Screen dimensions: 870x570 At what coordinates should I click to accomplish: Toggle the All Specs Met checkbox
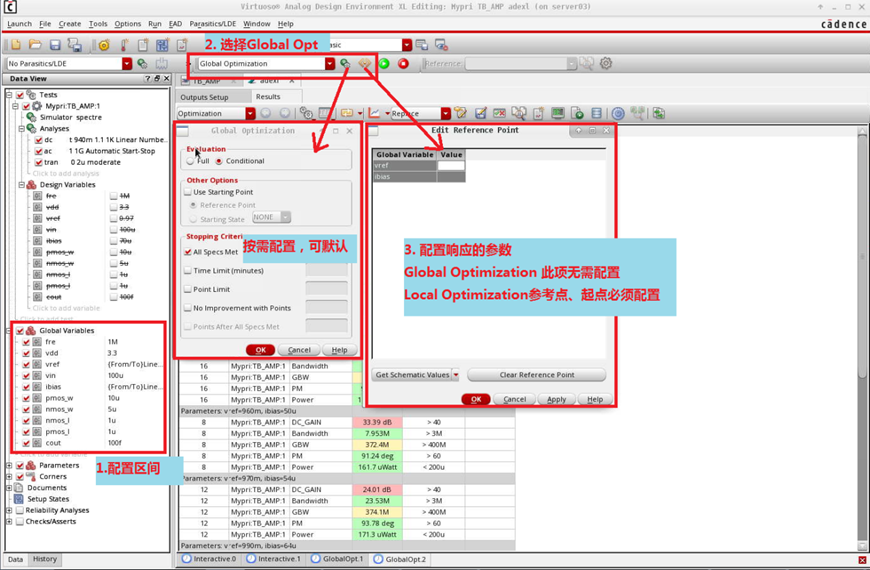(188, 252)
